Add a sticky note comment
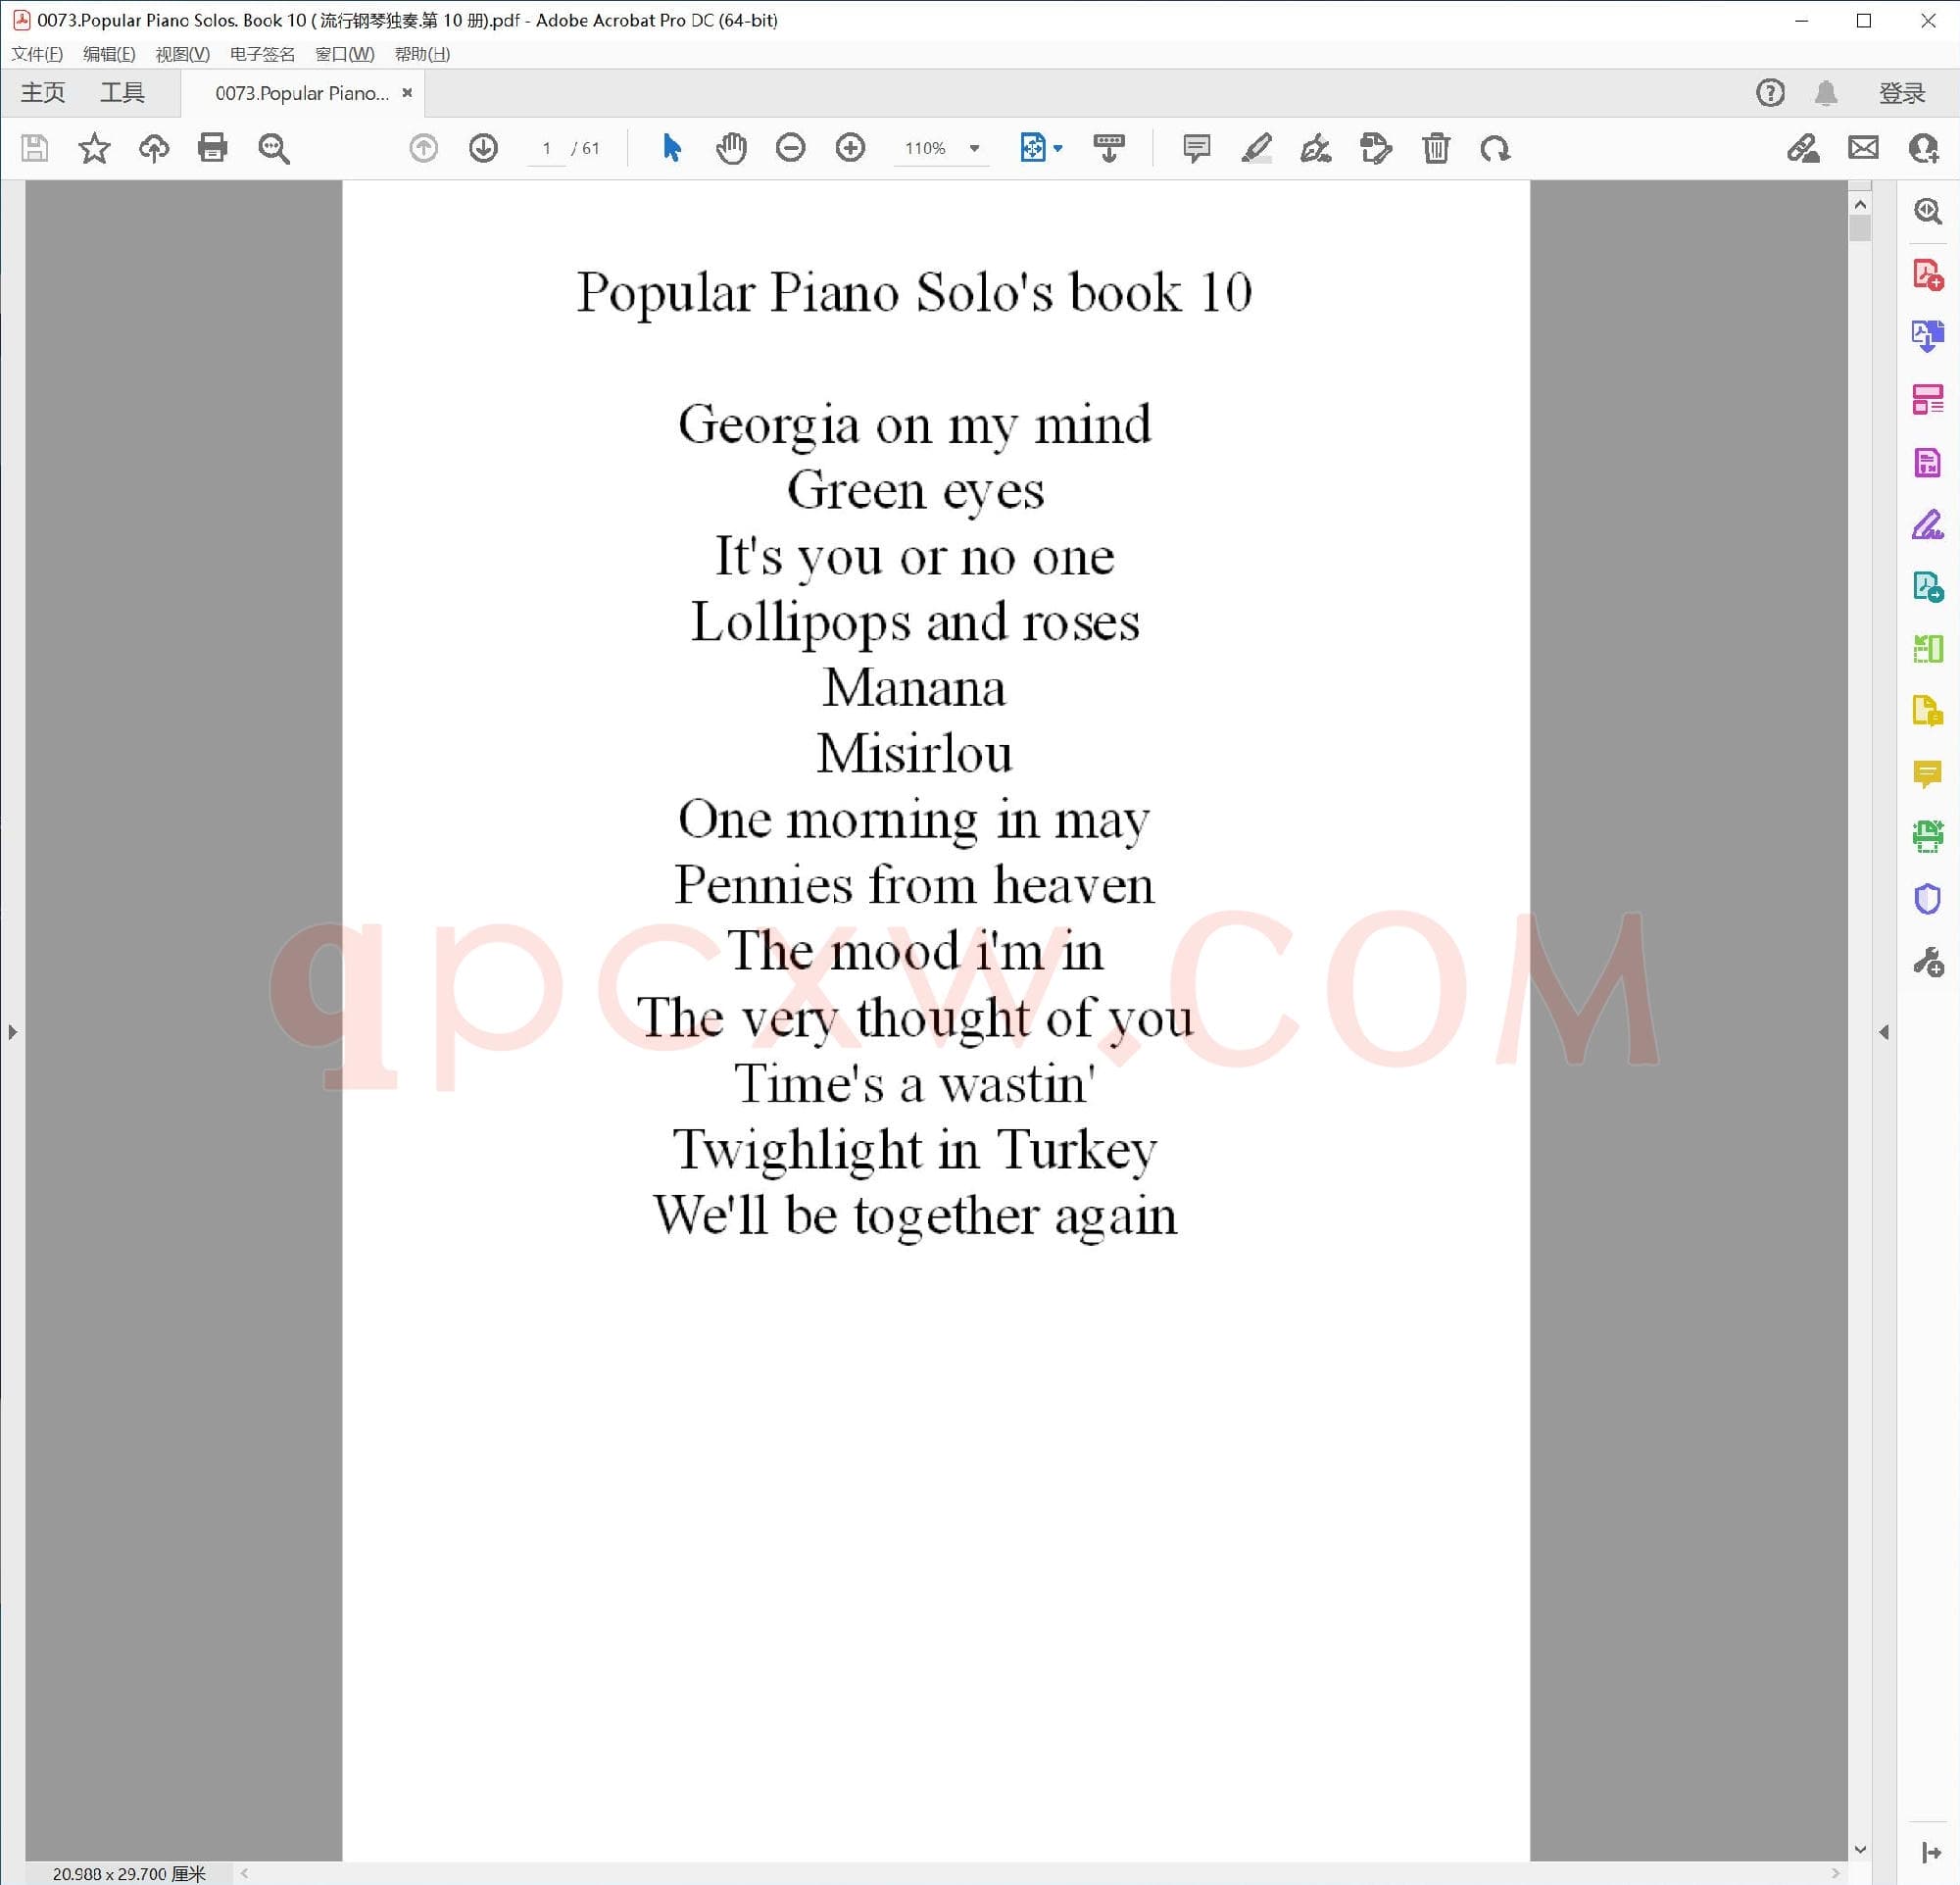Screen dimensions: 1960x1885 pyautogui.click(x=1196, y=149)
